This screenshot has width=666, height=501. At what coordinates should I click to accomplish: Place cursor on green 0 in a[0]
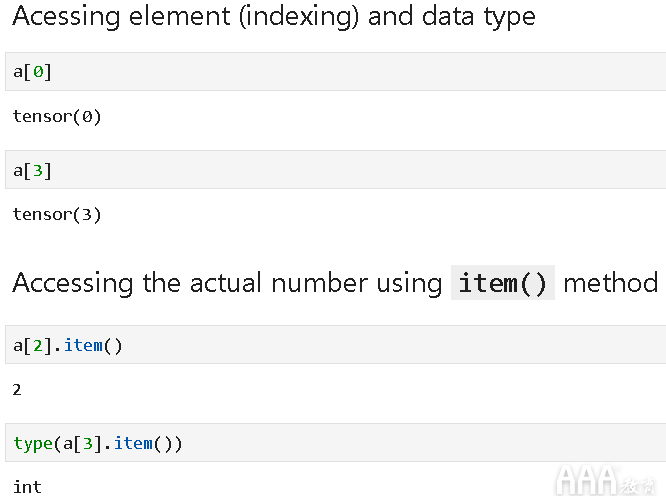[x=38, y=71]
